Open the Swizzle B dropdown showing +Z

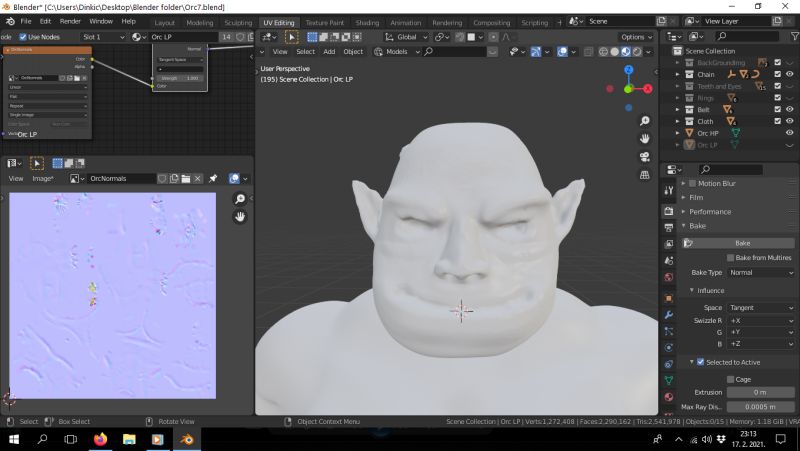(x=761, y=344)
